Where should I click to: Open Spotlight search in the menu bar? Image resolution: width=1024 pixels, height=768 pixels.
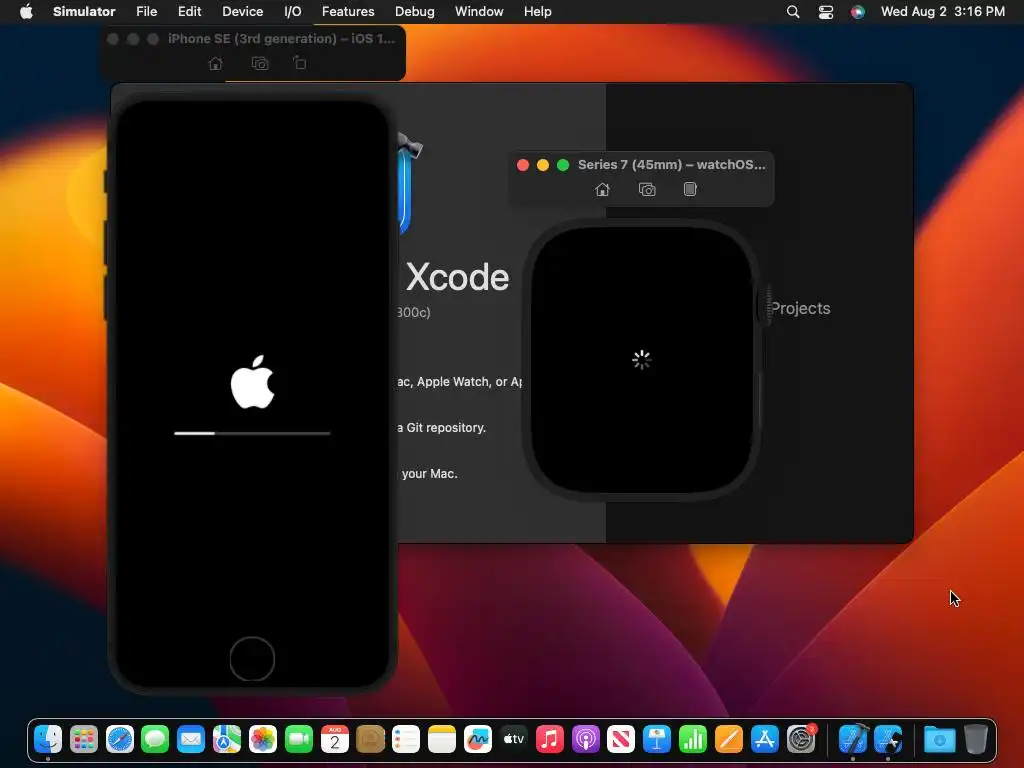(793, 12)
